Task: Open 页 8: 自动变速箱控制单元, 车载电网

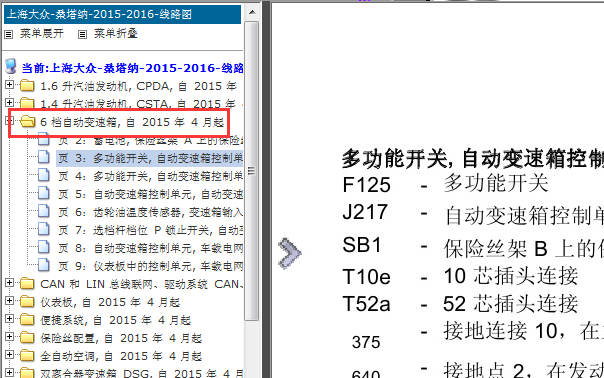Action: coord(150,248)
